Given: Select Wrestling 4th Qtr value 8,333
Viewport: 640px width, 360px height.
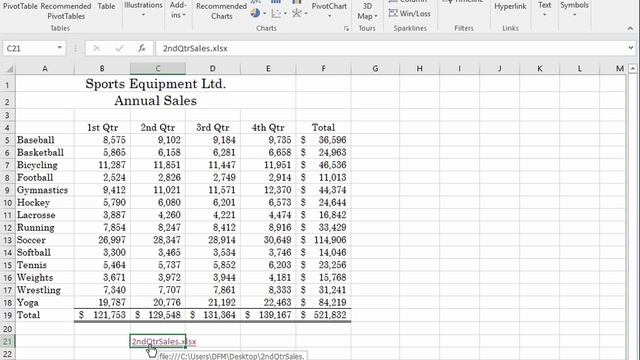Looking at the screenshot, I should click(x=268, y=290).
